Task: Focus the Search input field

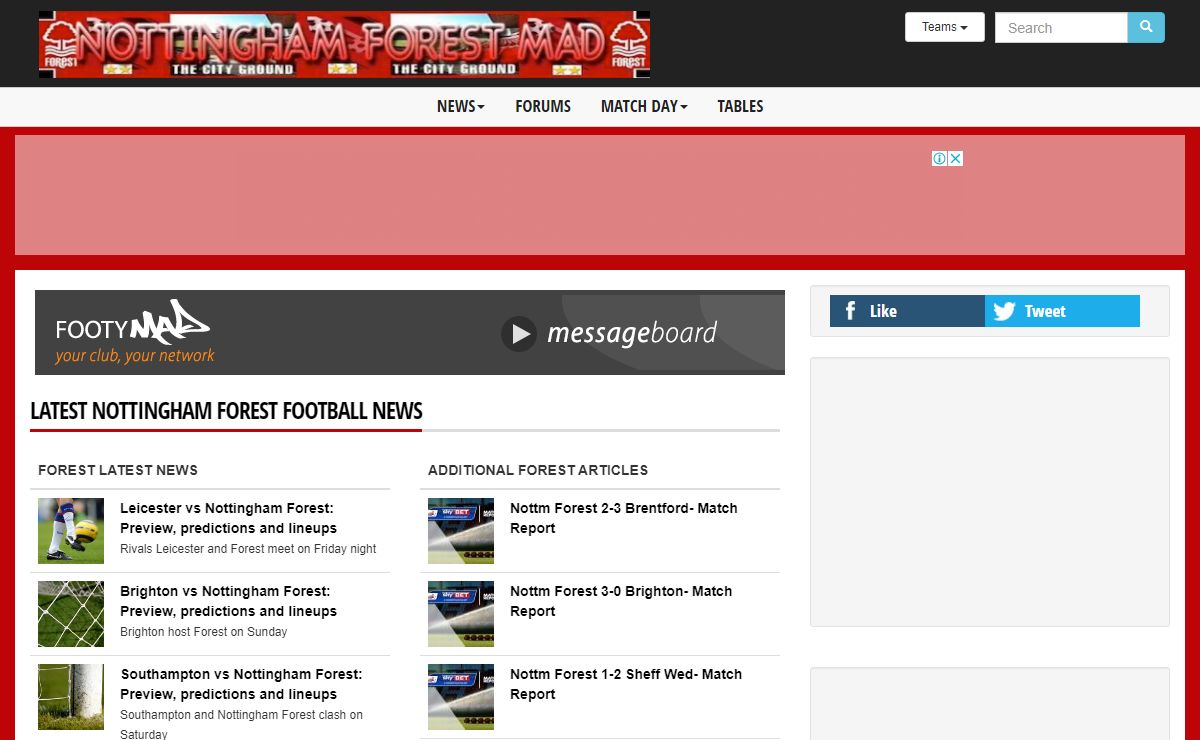Action: coord(1061,28)
